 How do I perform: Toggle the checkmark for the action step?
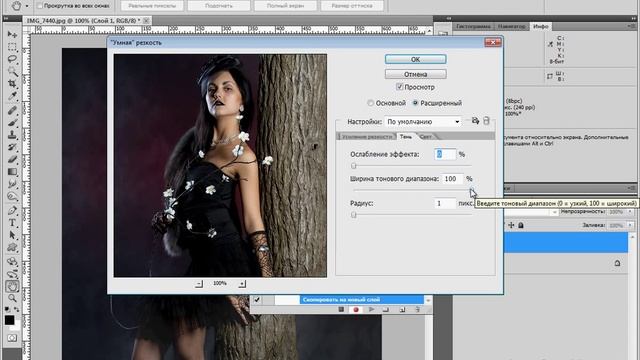click(257, 300)
